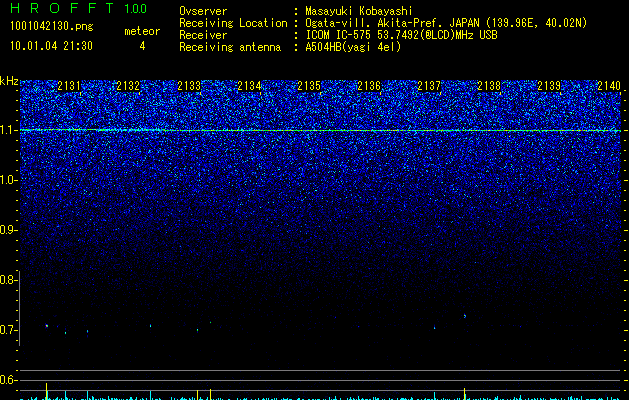Click the Receiving Location label
This screenshot has width=629, height=400.
coord(233,23)
